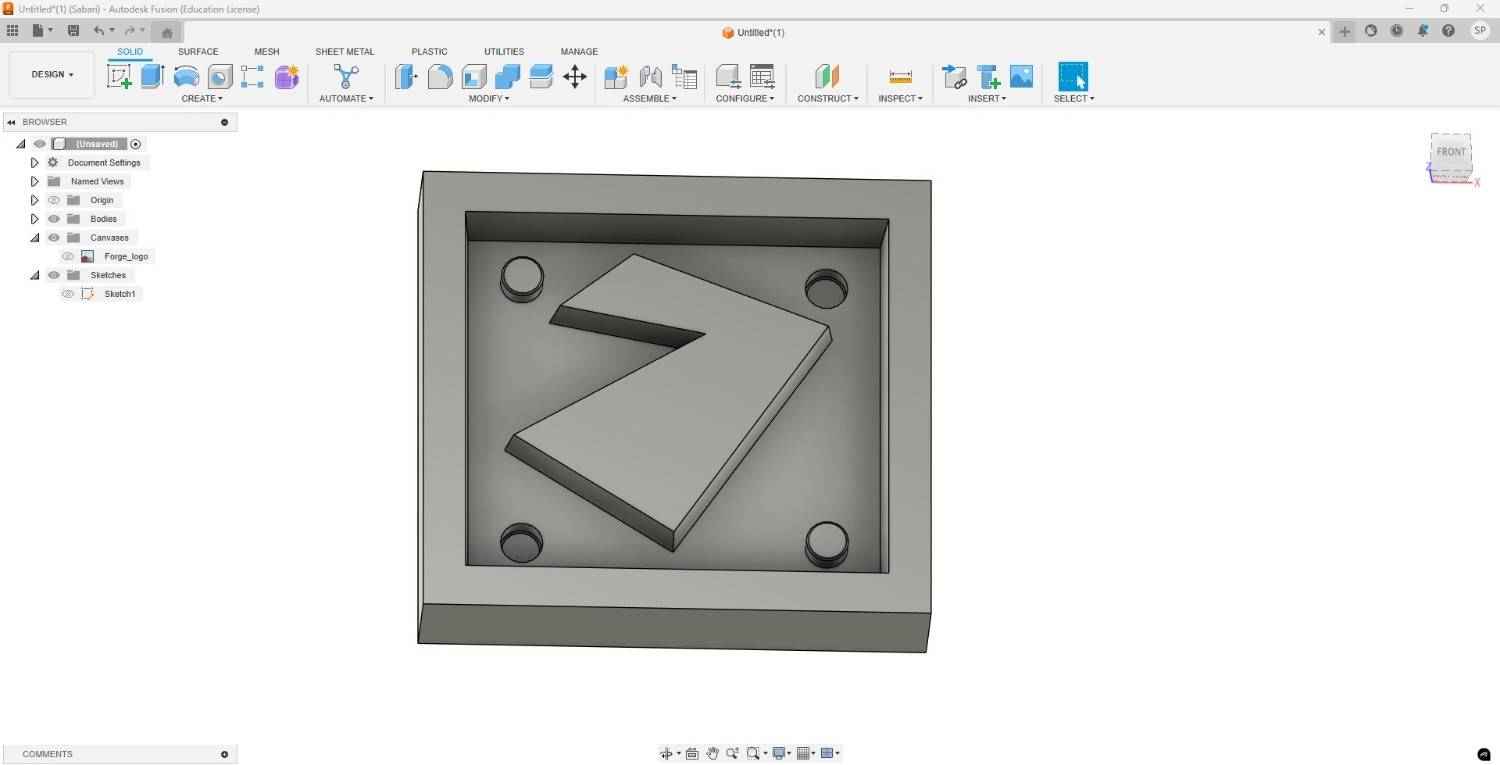Screen dimensions: 1500x765
Task: Select the Measure tool
Action: tap(900, 76)
